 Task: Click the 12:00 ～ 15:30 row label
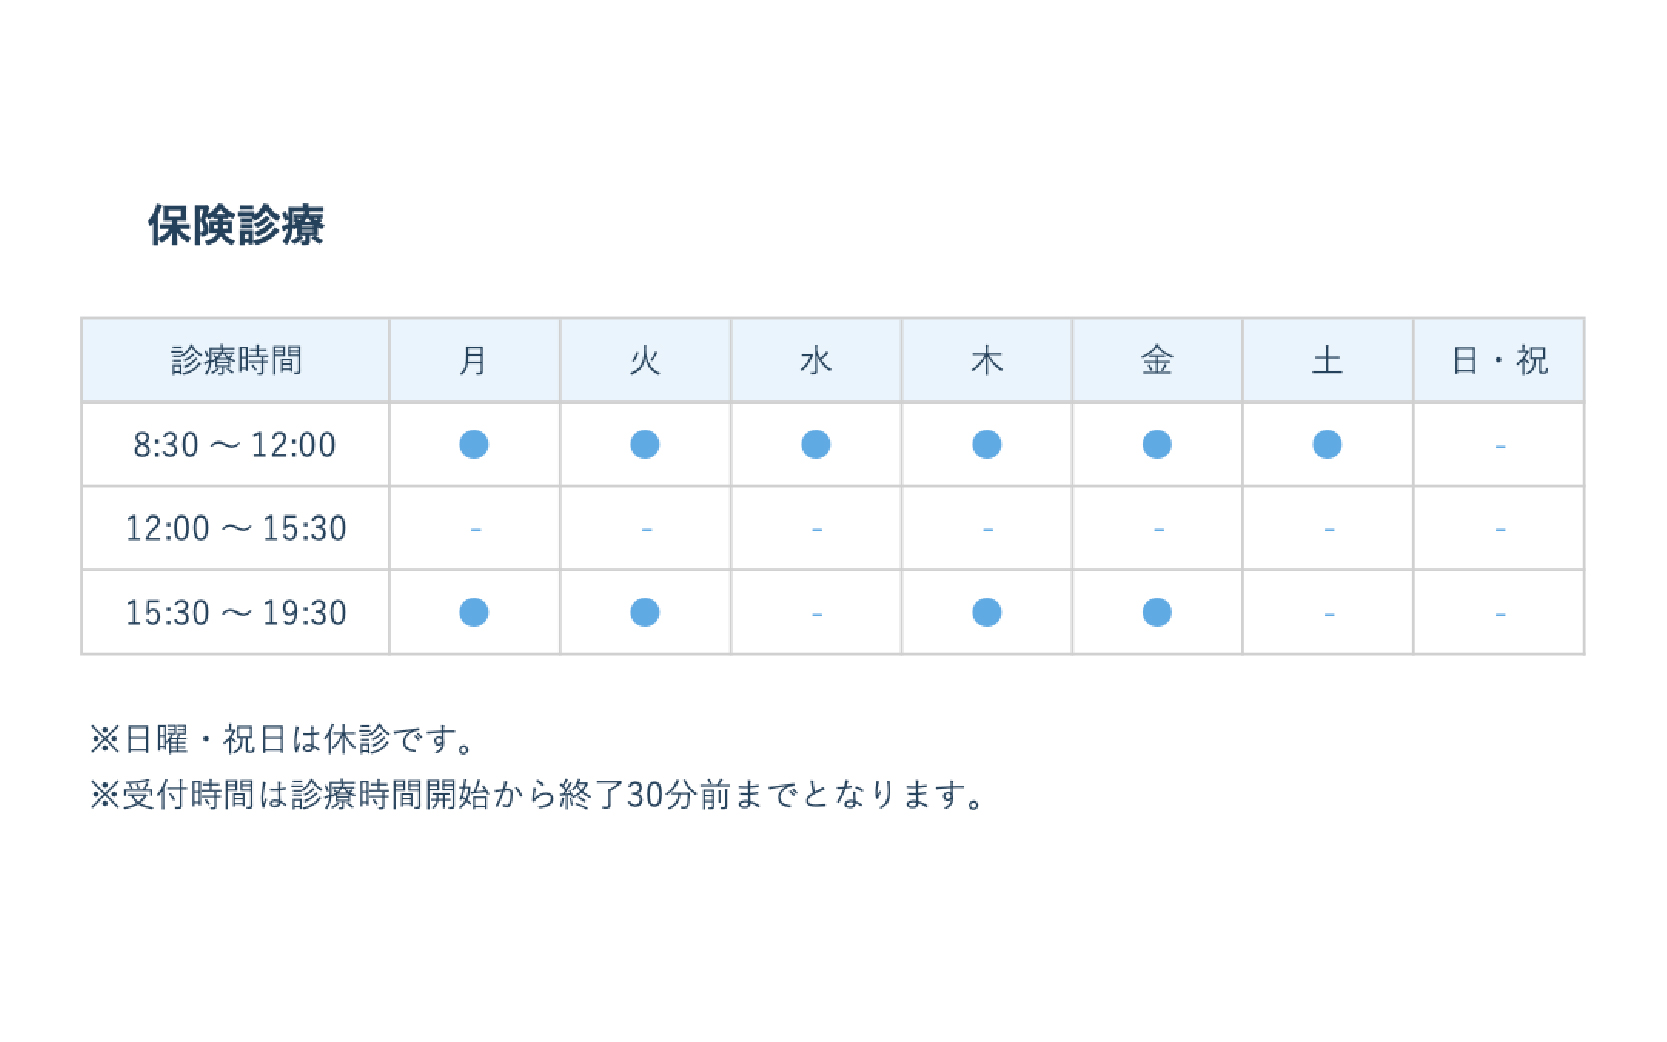236,528
